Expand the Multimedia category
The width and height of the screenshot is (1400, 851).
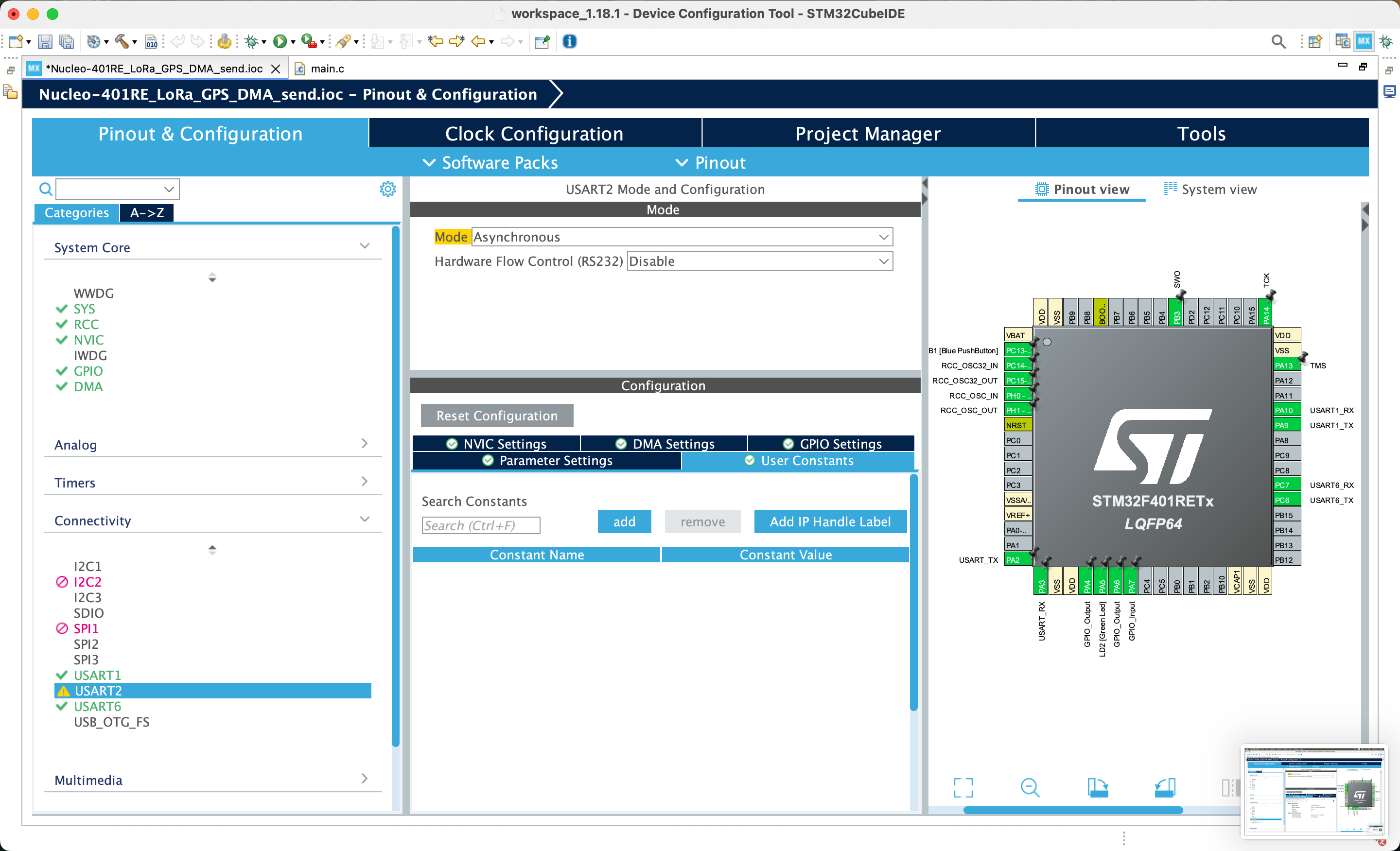coord(364,778)
